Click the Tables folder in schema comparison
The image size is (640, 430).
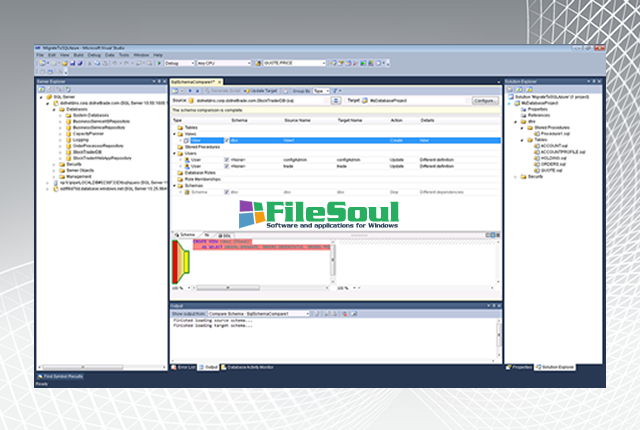[x=186, y=129]
